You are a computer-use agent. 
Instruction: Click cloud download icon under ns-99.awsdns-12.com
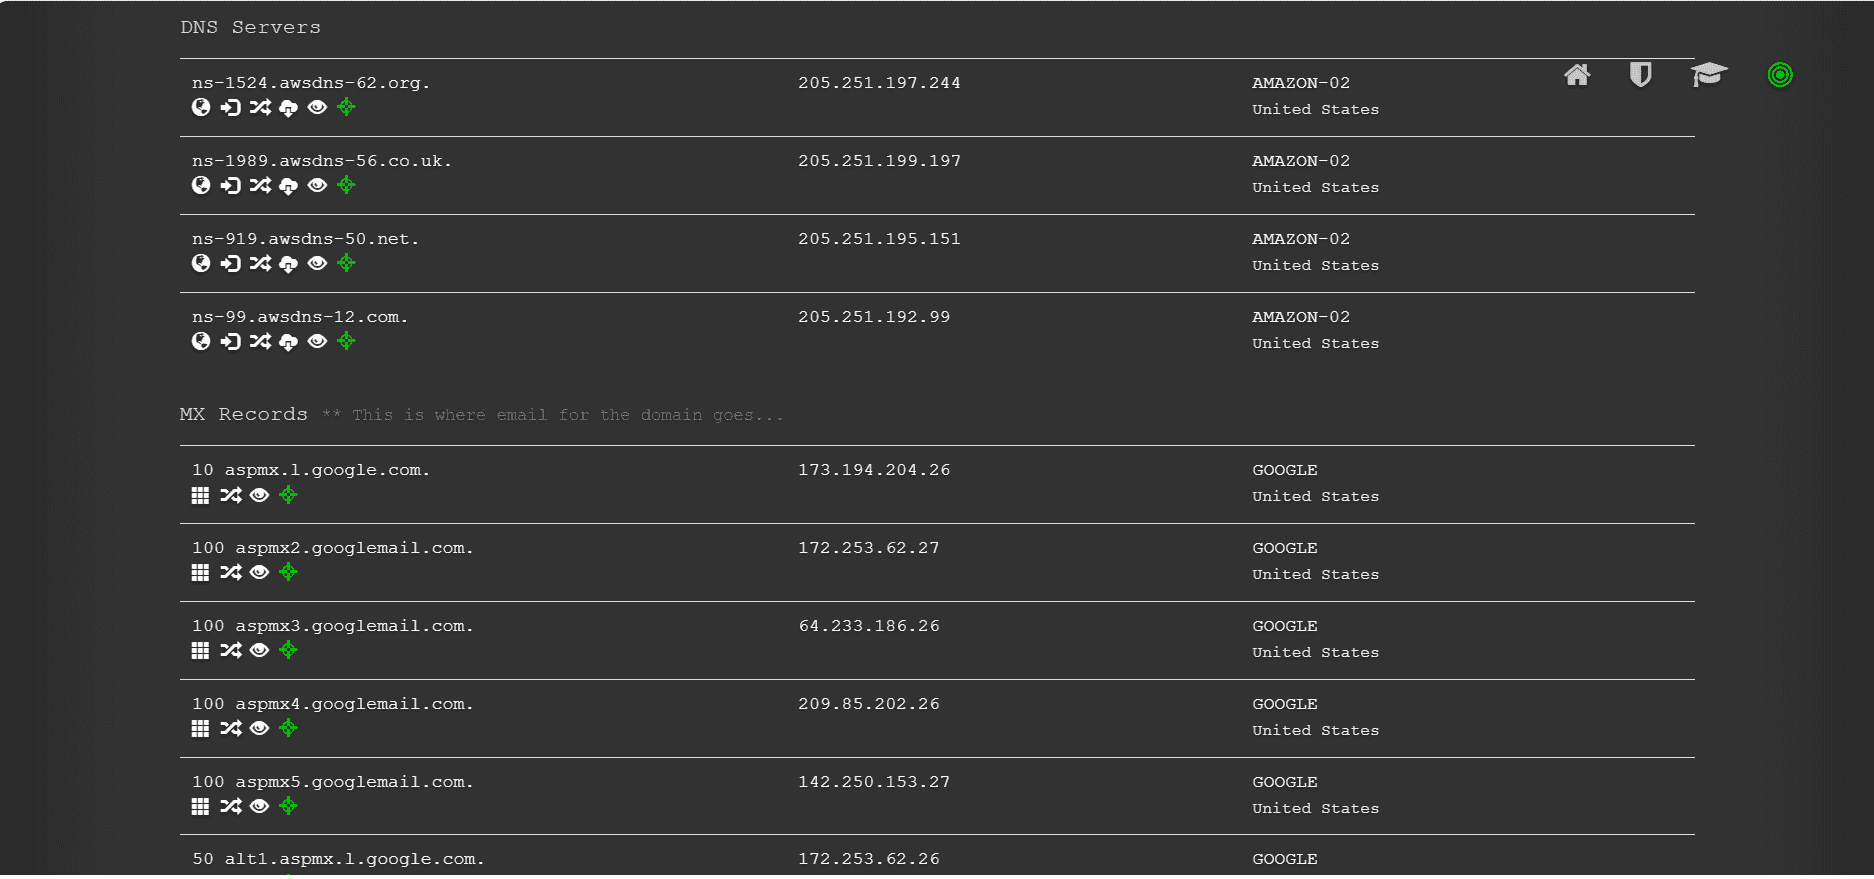[x=288, y=342]
